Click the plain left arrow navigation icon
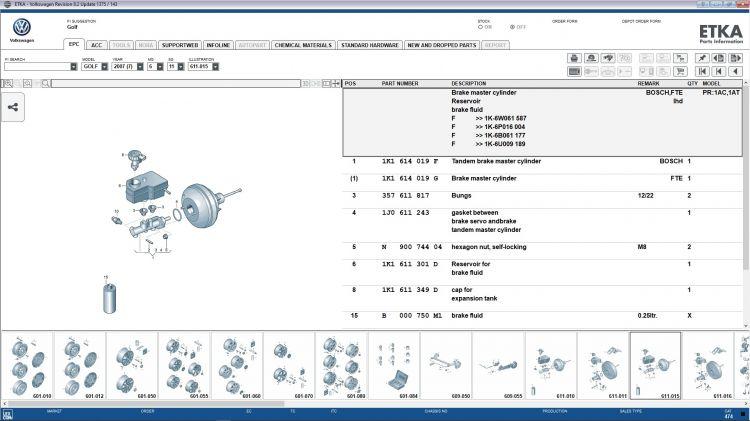Screen dimensions: 750x421 735,71
